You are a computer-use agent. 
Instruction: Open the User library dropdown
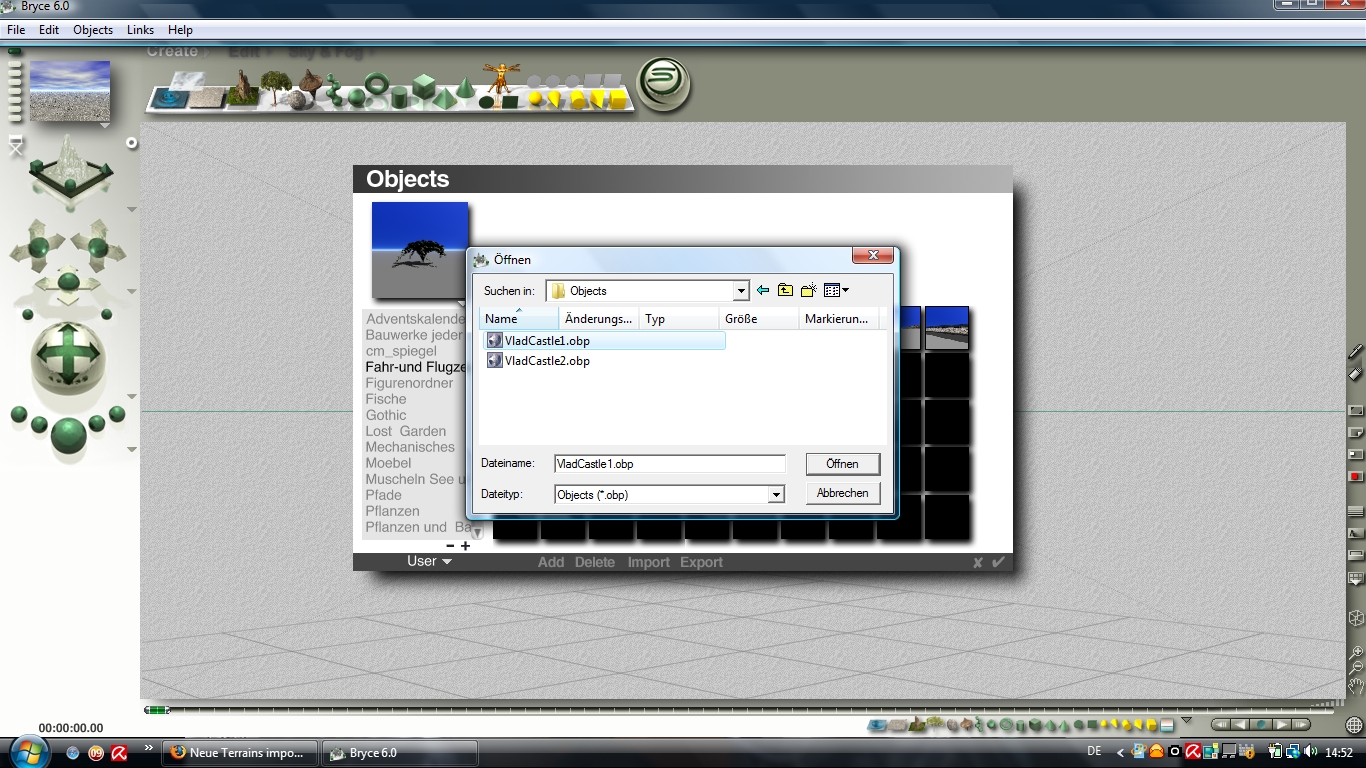click(x=429, y=561)
